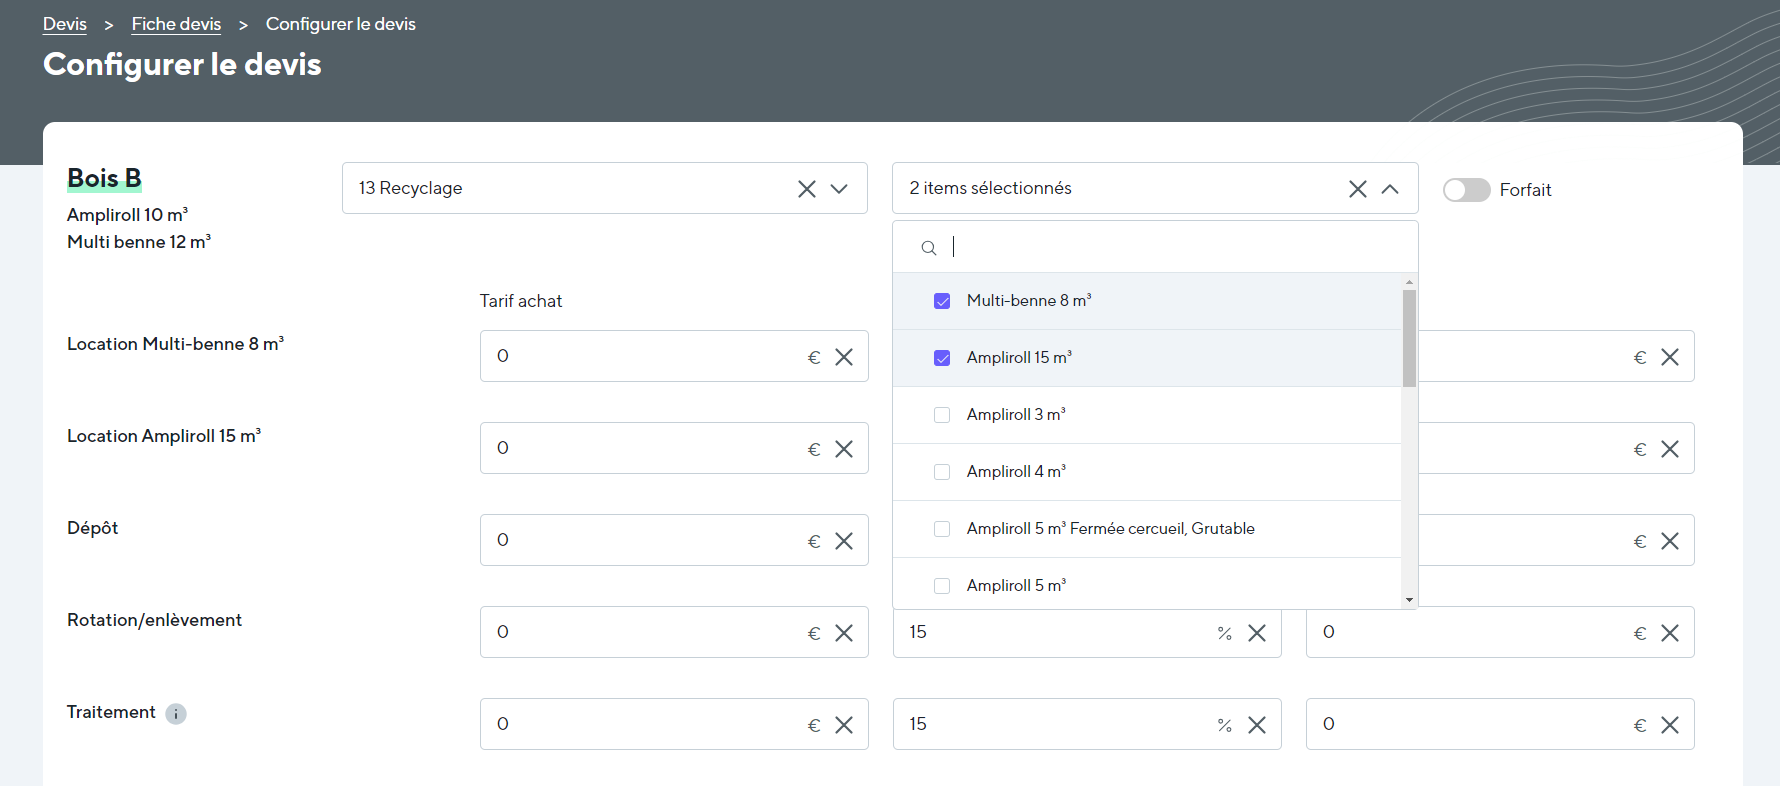Uncheck the Ampliroll 15 m³ checkbox
Viewport: 1780px width, 786px height.
pos(942,358)
